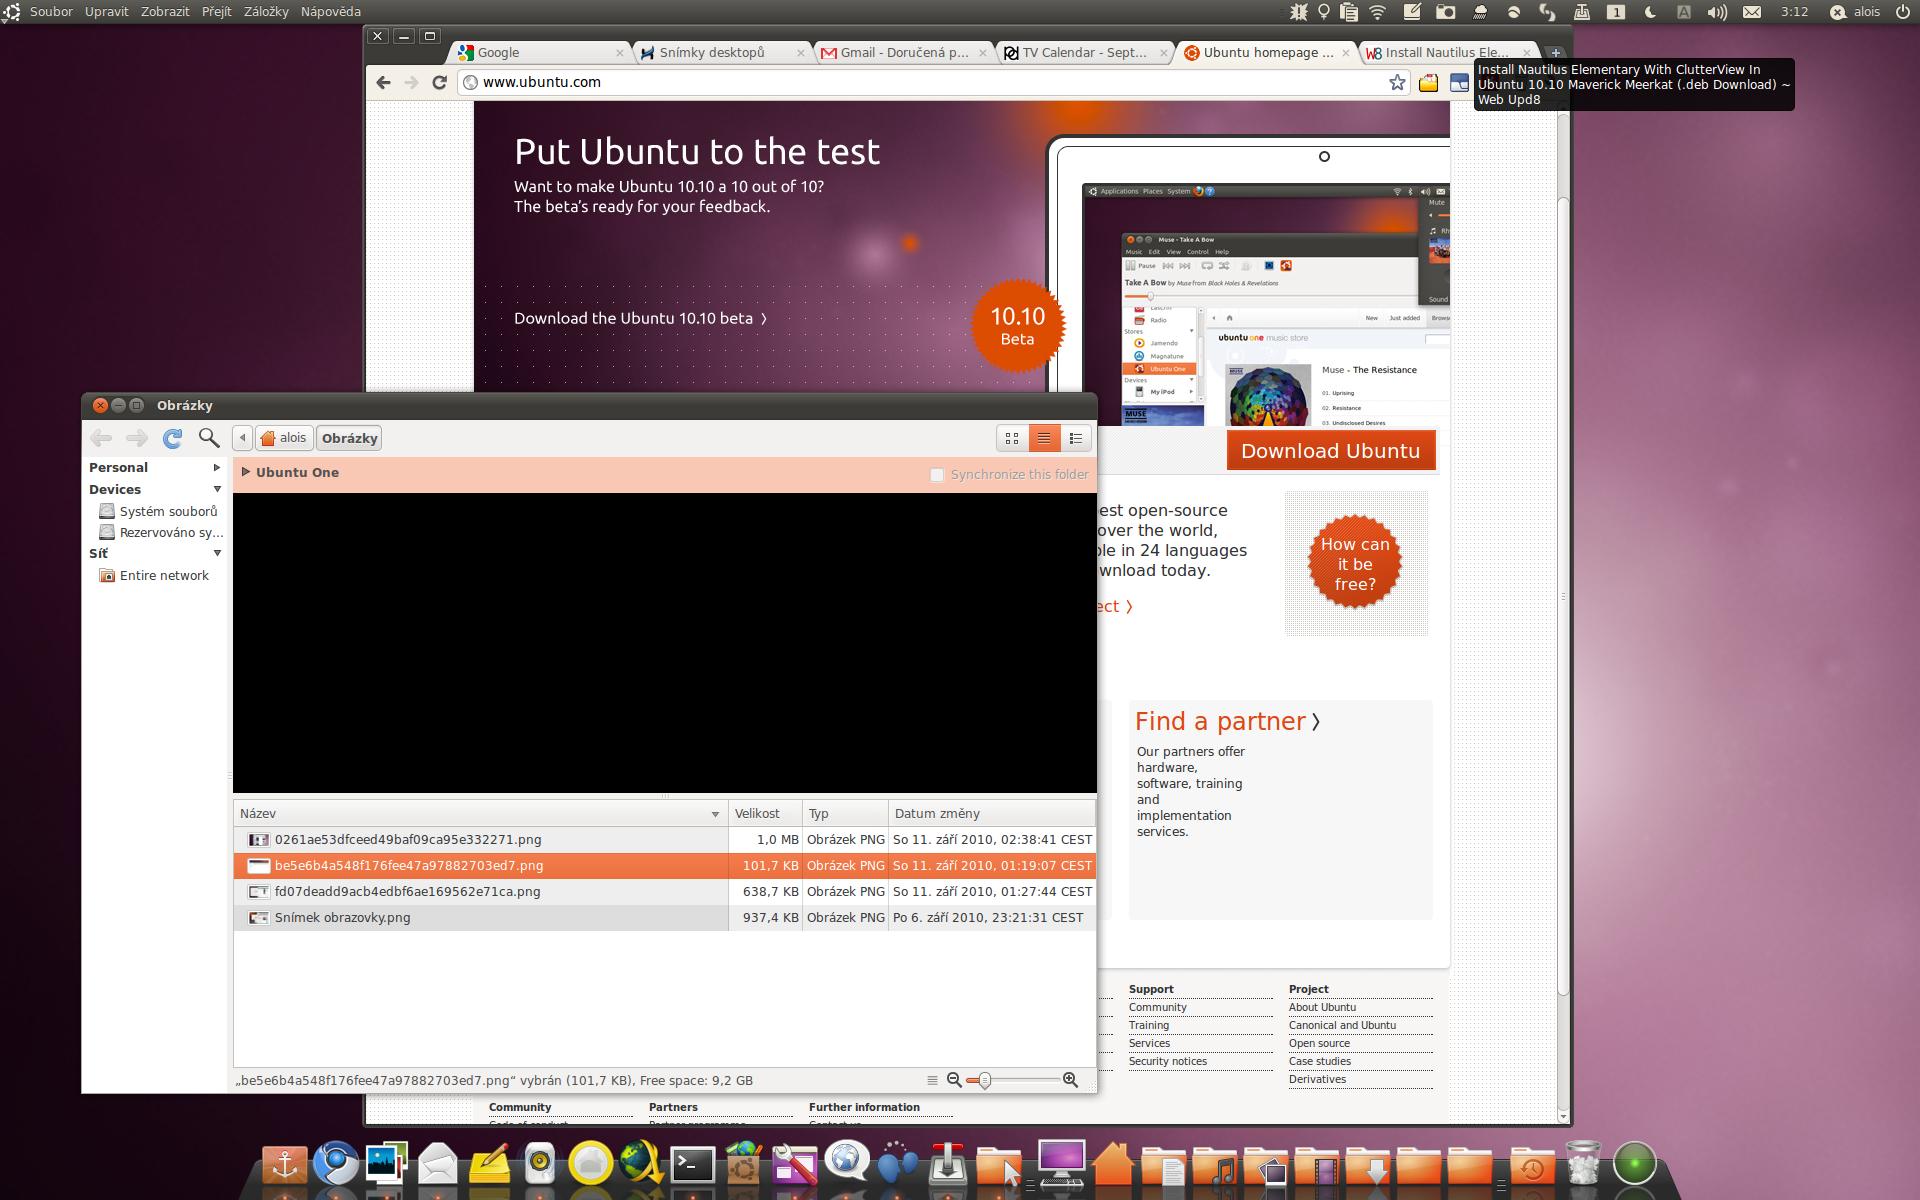
Task: Click the zoom out magnifier in status bar
Action: tap(954, 1080)
